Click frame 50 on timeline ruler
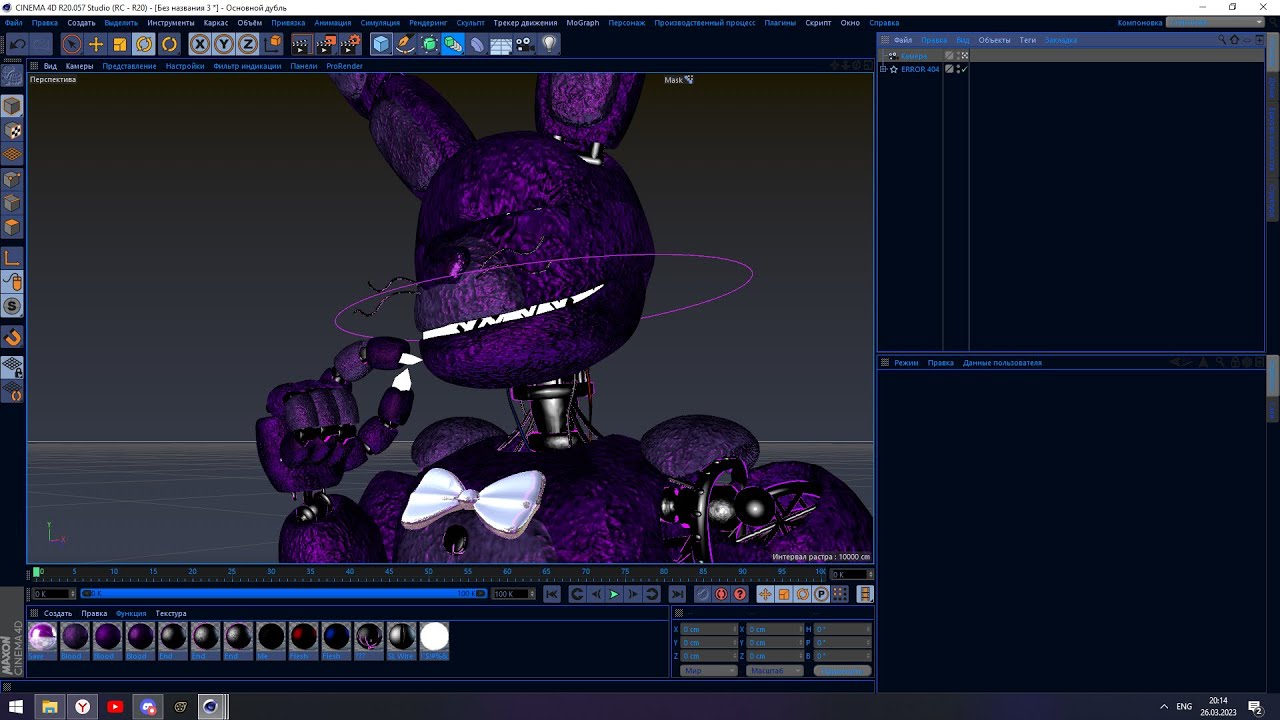The height and width of the screenshot is (720, 1280). tap(429, 572)
